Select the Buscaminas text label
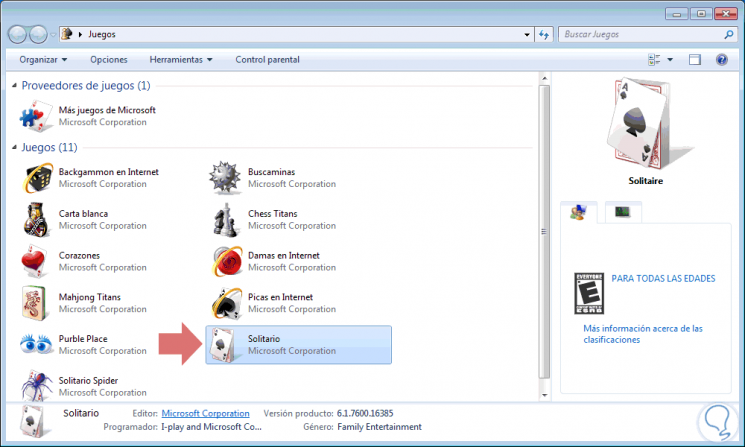The width and height of the screenshot is (745, 447). (271, 172)
